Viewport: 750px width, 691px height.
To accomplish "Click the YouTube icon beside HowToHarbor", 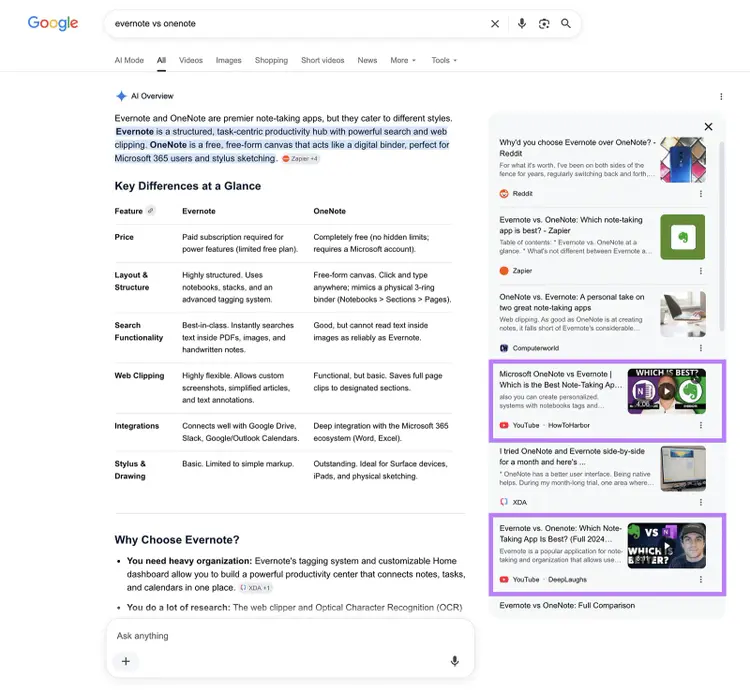I will tap(504, 425).
